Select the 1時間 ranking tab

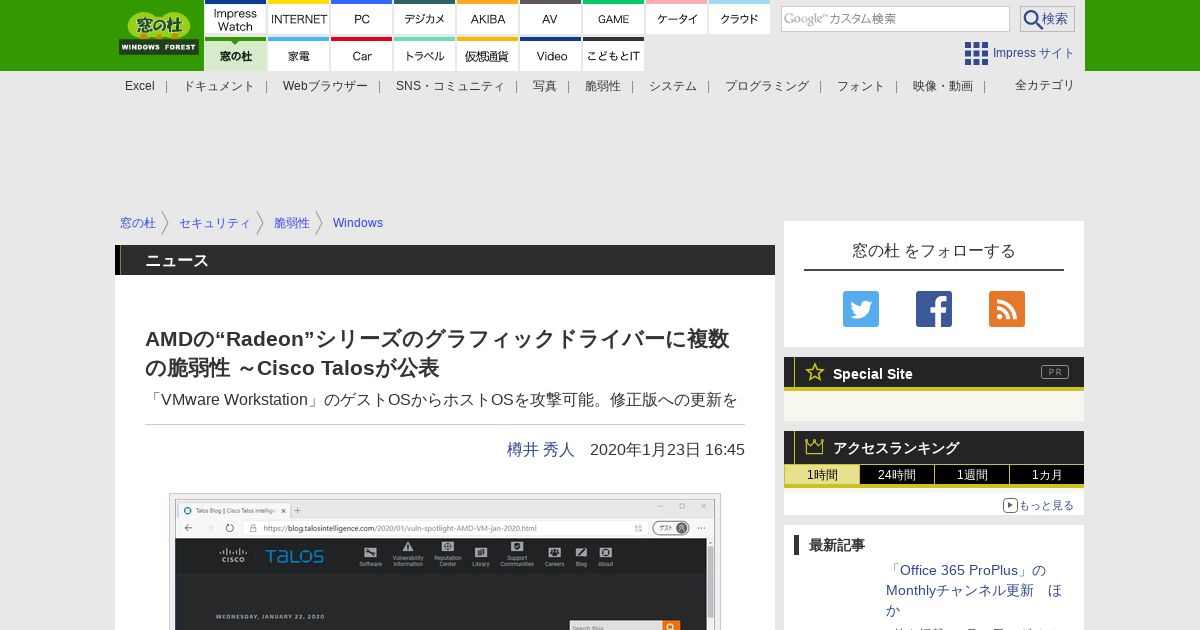point(822,475)
